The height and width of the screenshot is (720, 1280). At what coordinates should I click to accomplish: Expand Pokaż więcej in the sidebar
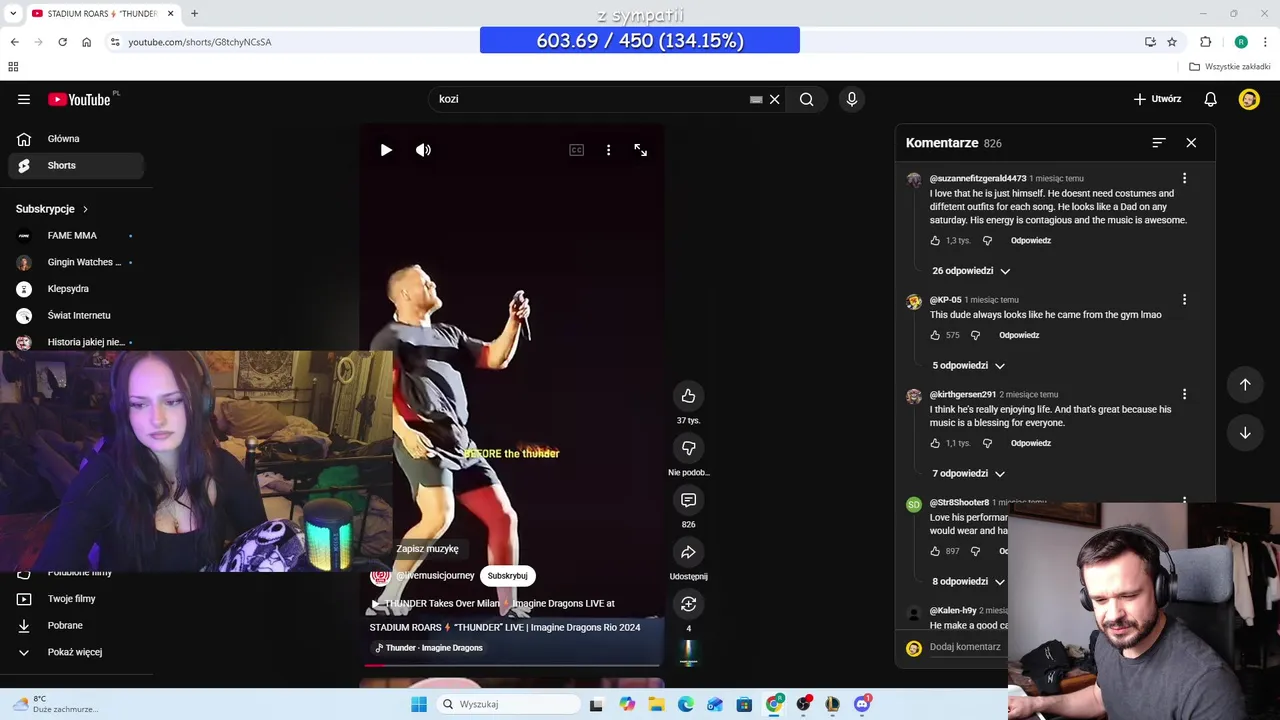pyautogui.click(x=76, y=652)
